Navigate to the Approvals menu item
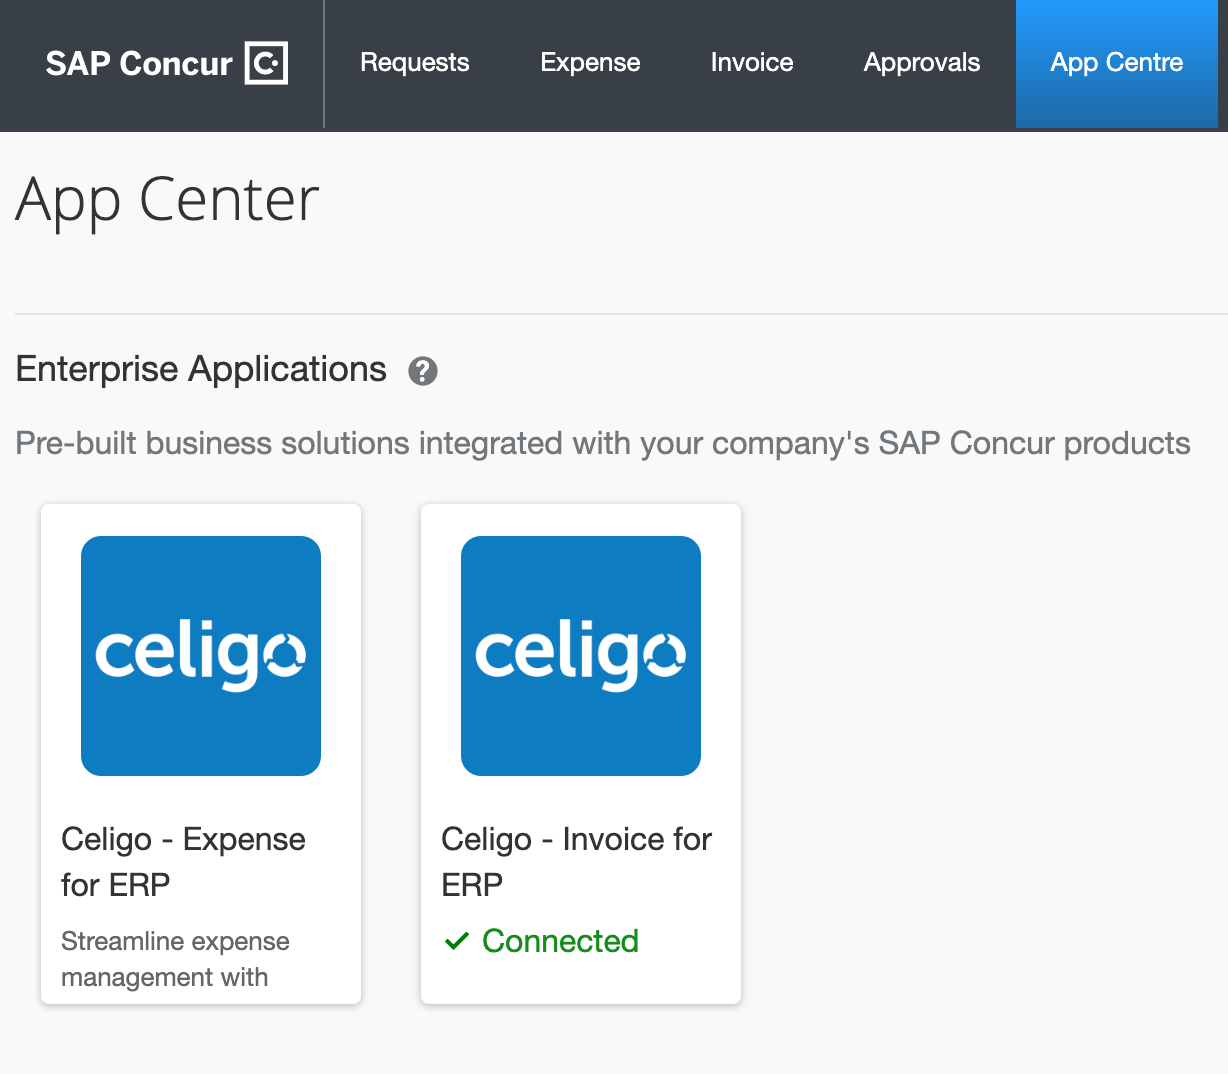Viewport: 1228px width, 1074px height. pos(922,62)
